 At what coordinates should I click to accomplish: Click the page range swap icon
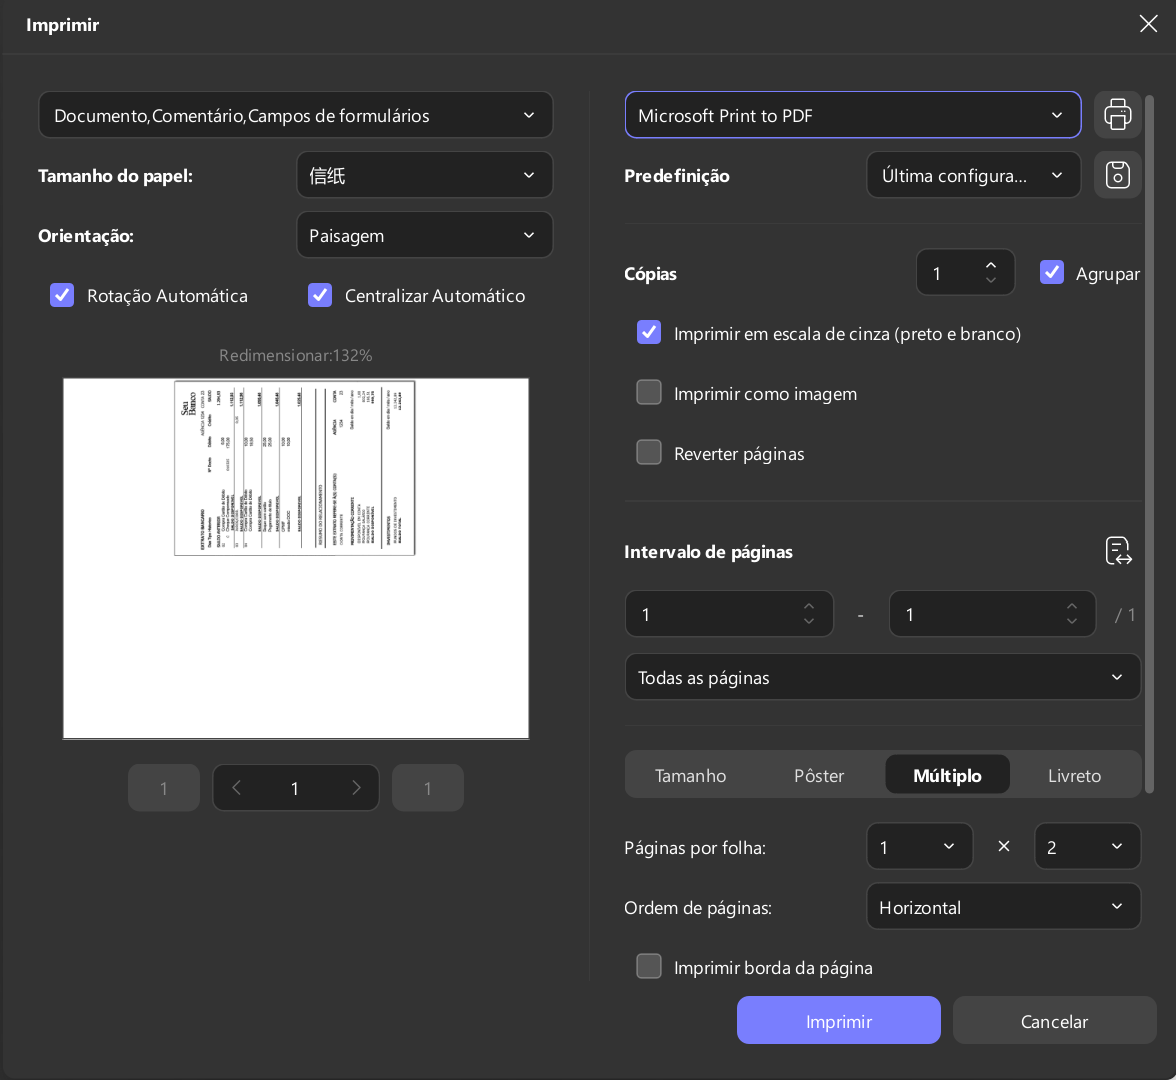(x=1118, y=551)
